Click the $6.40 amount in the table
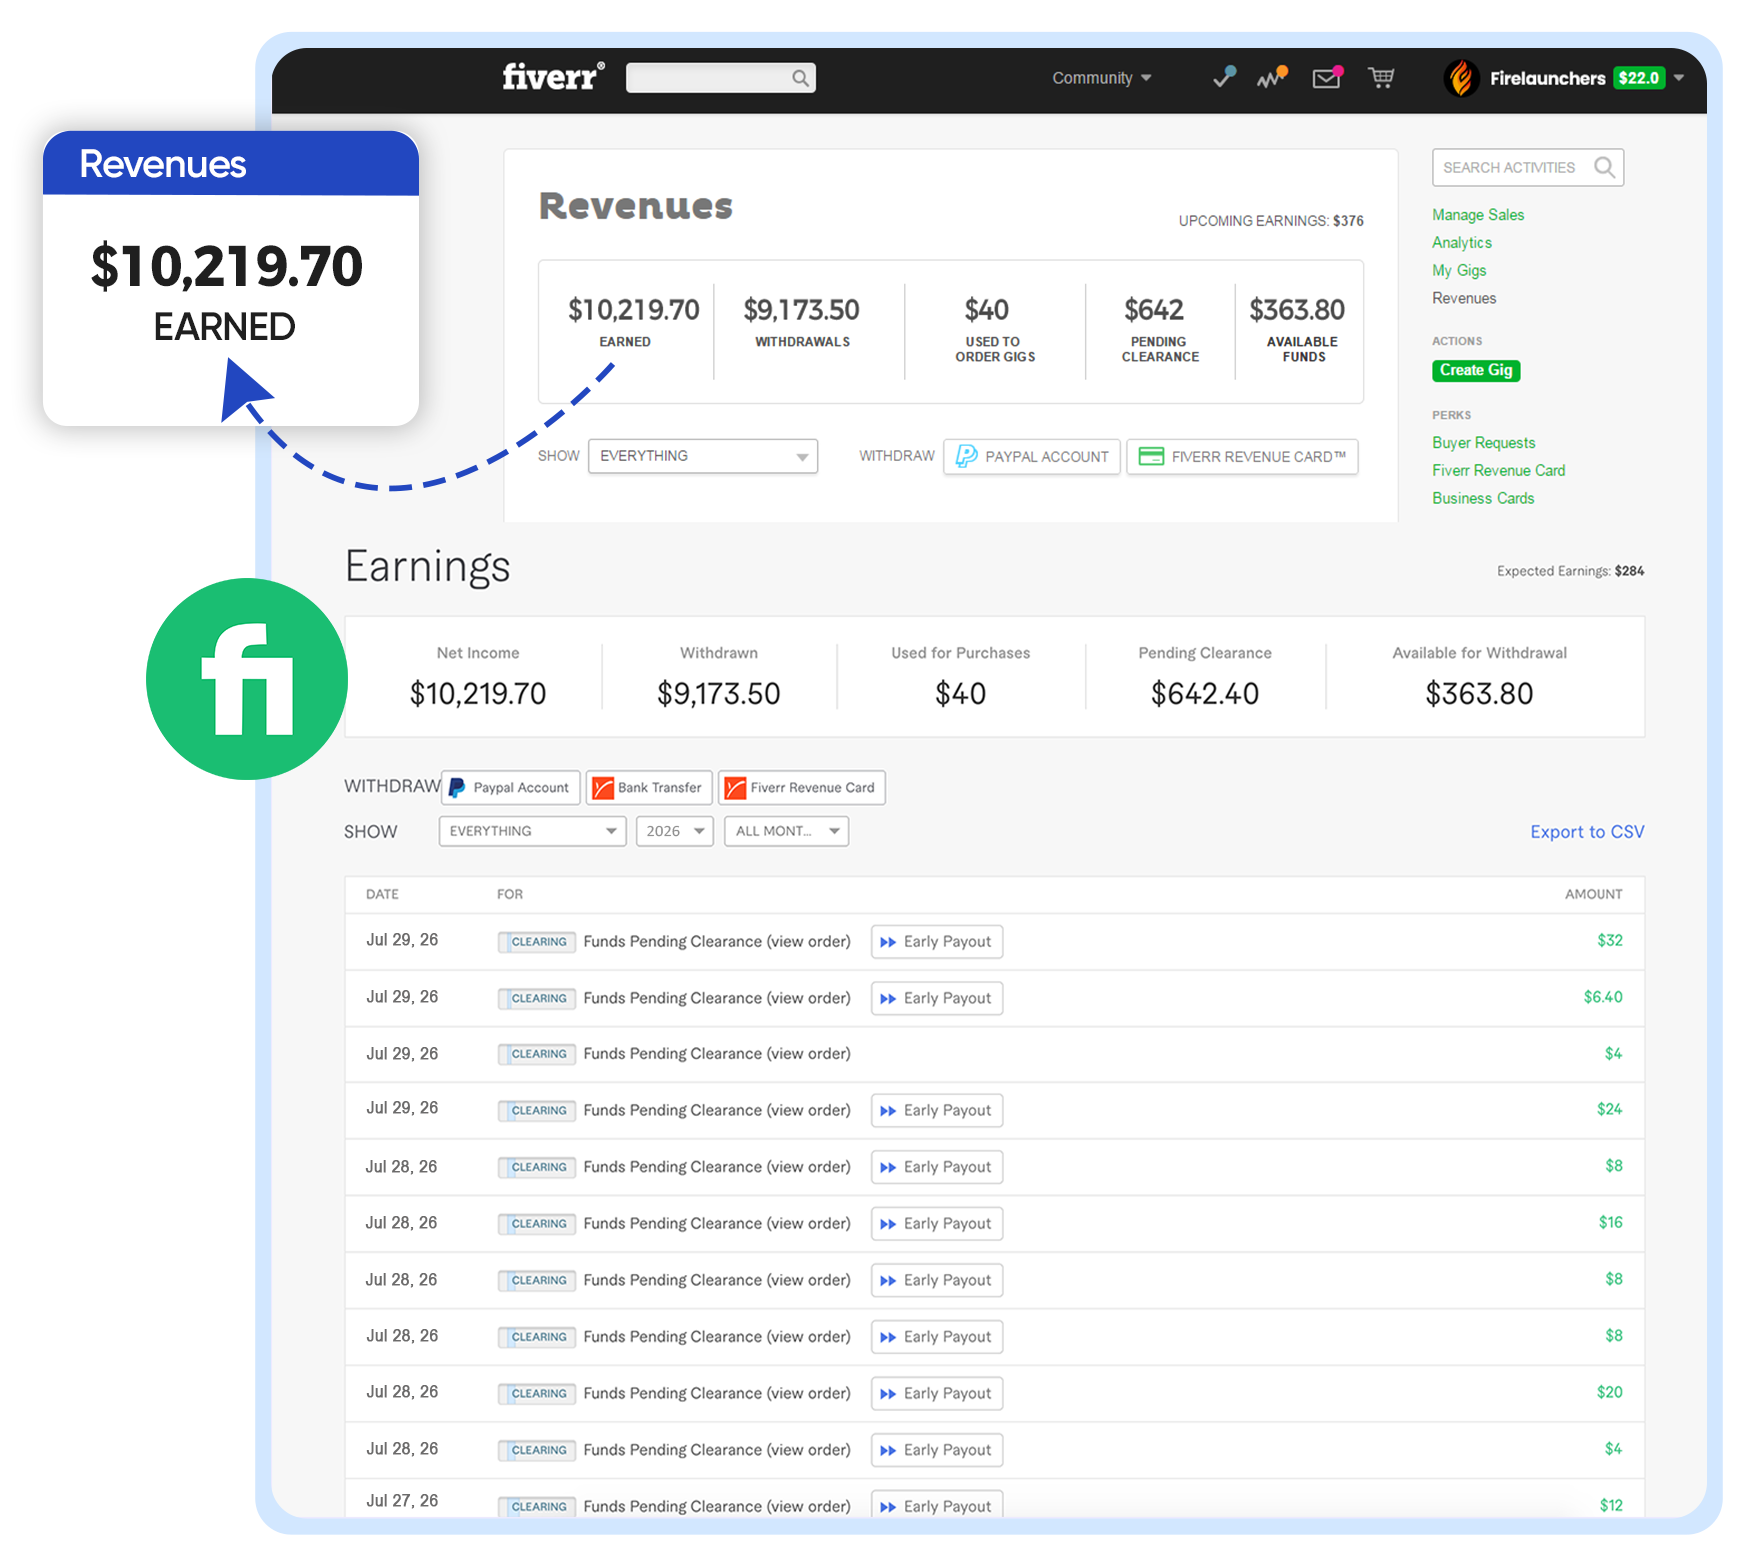1762x1565 pixels. point(1603,998)
